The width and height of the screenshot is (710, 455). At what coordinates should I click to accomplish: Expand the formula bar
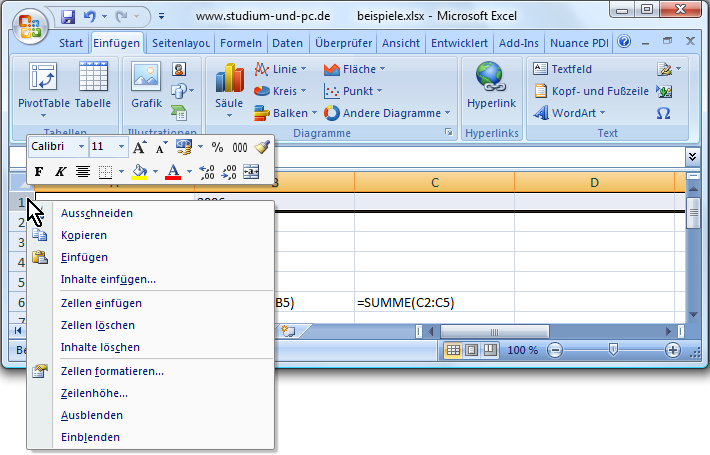(x=692, y=157)
